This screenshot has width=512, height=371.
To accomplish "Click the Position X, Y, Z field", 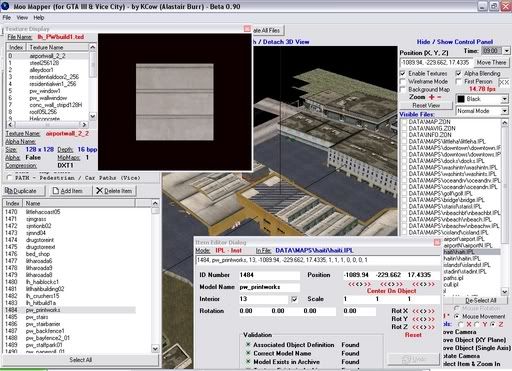I will 436,62.
